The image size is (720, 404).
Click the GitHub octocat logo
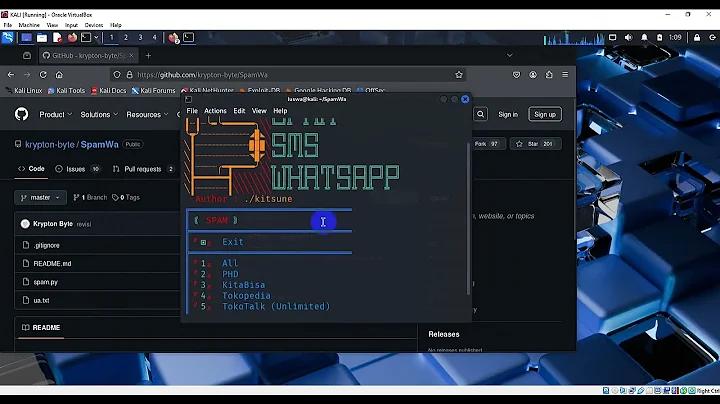tap(21, 114)
